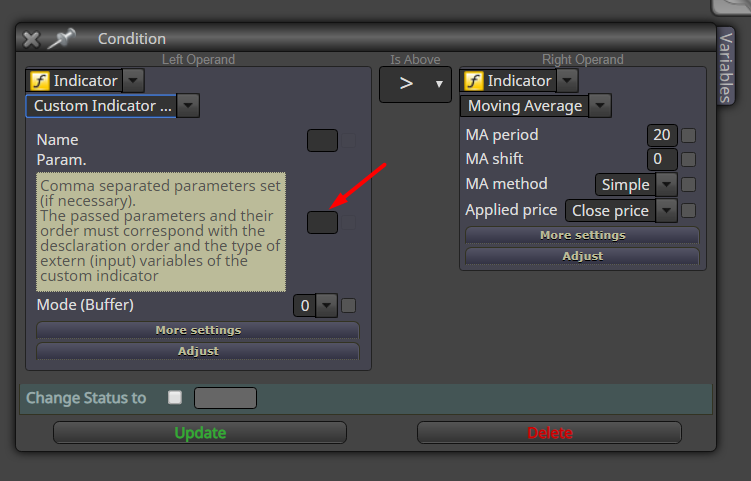
Task: Click the right operand Adjust button
Action: 582,256
